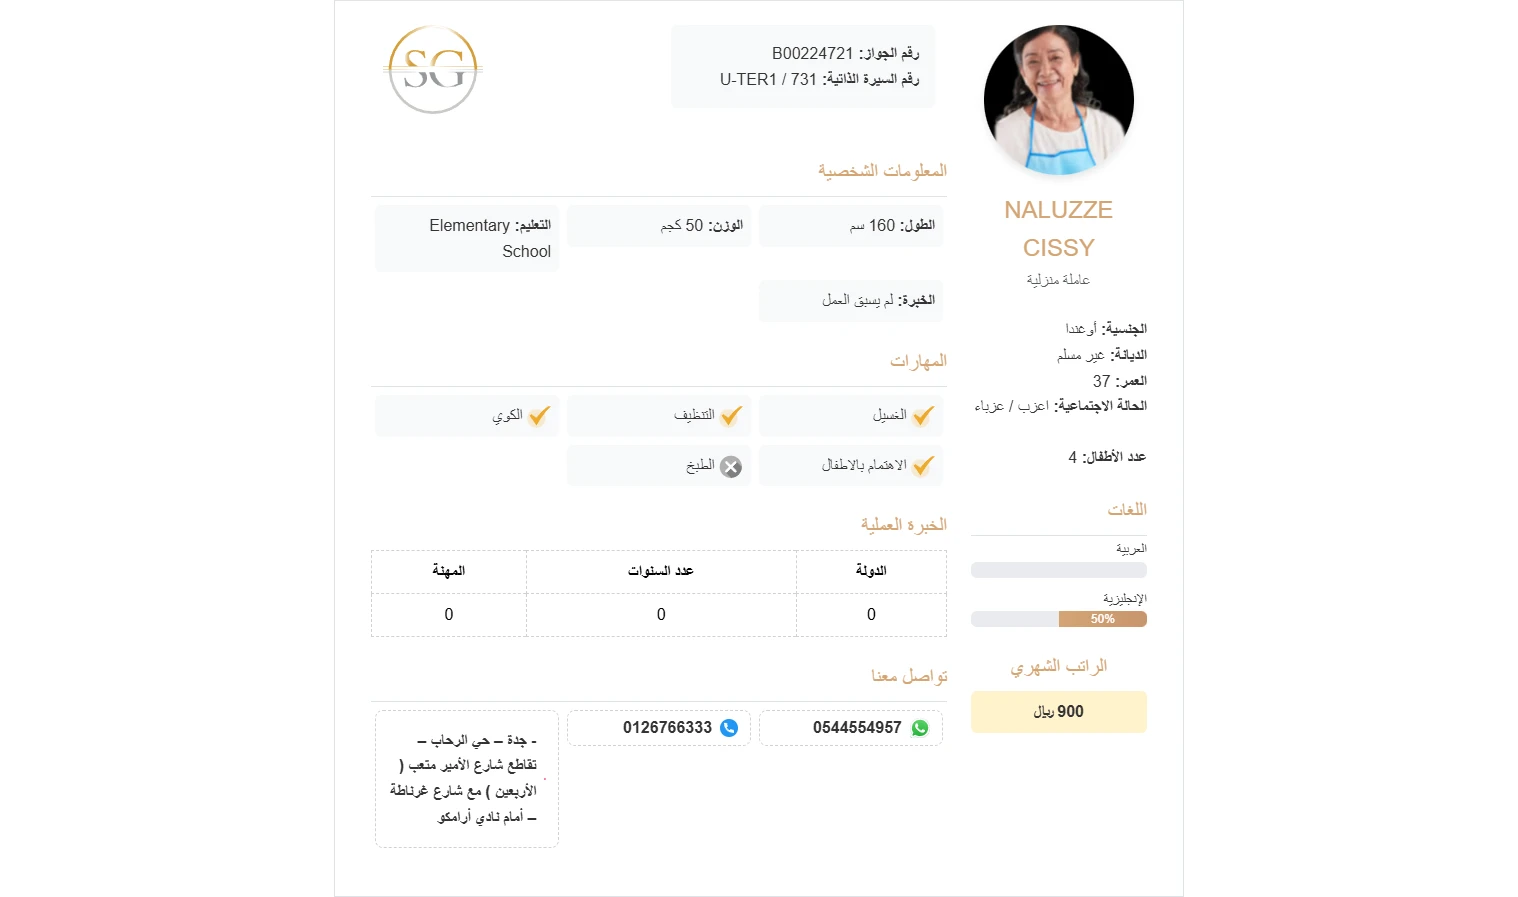Click the SG company logo
Viewport: 1518px width, 897px height.
[433, 69]
